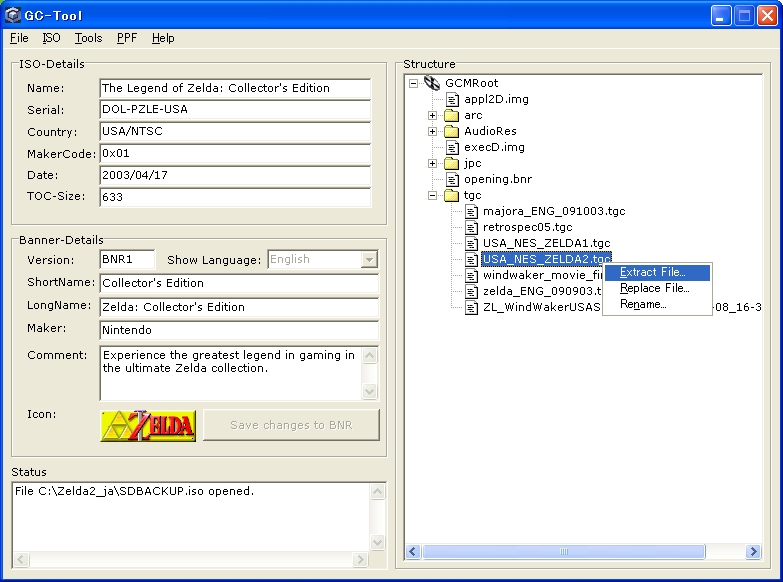
Task: Click the Maker field Nintendo
Action: [x=239, y=330]
